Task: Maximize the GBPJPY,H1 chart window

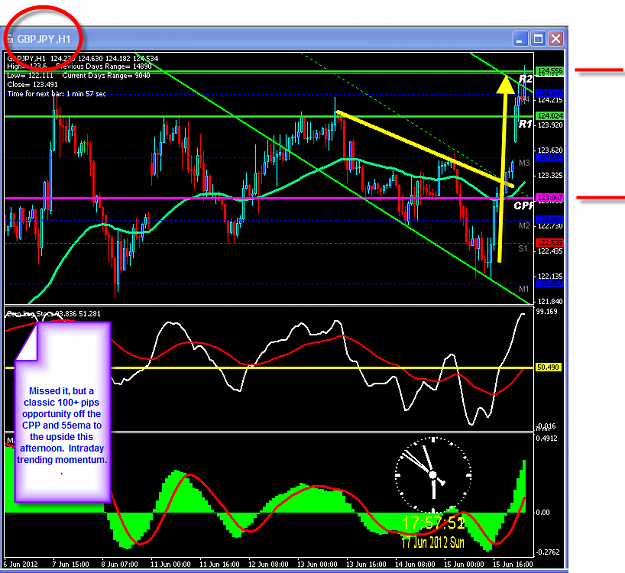Action: pyautogui.click(x=538, y=39)
